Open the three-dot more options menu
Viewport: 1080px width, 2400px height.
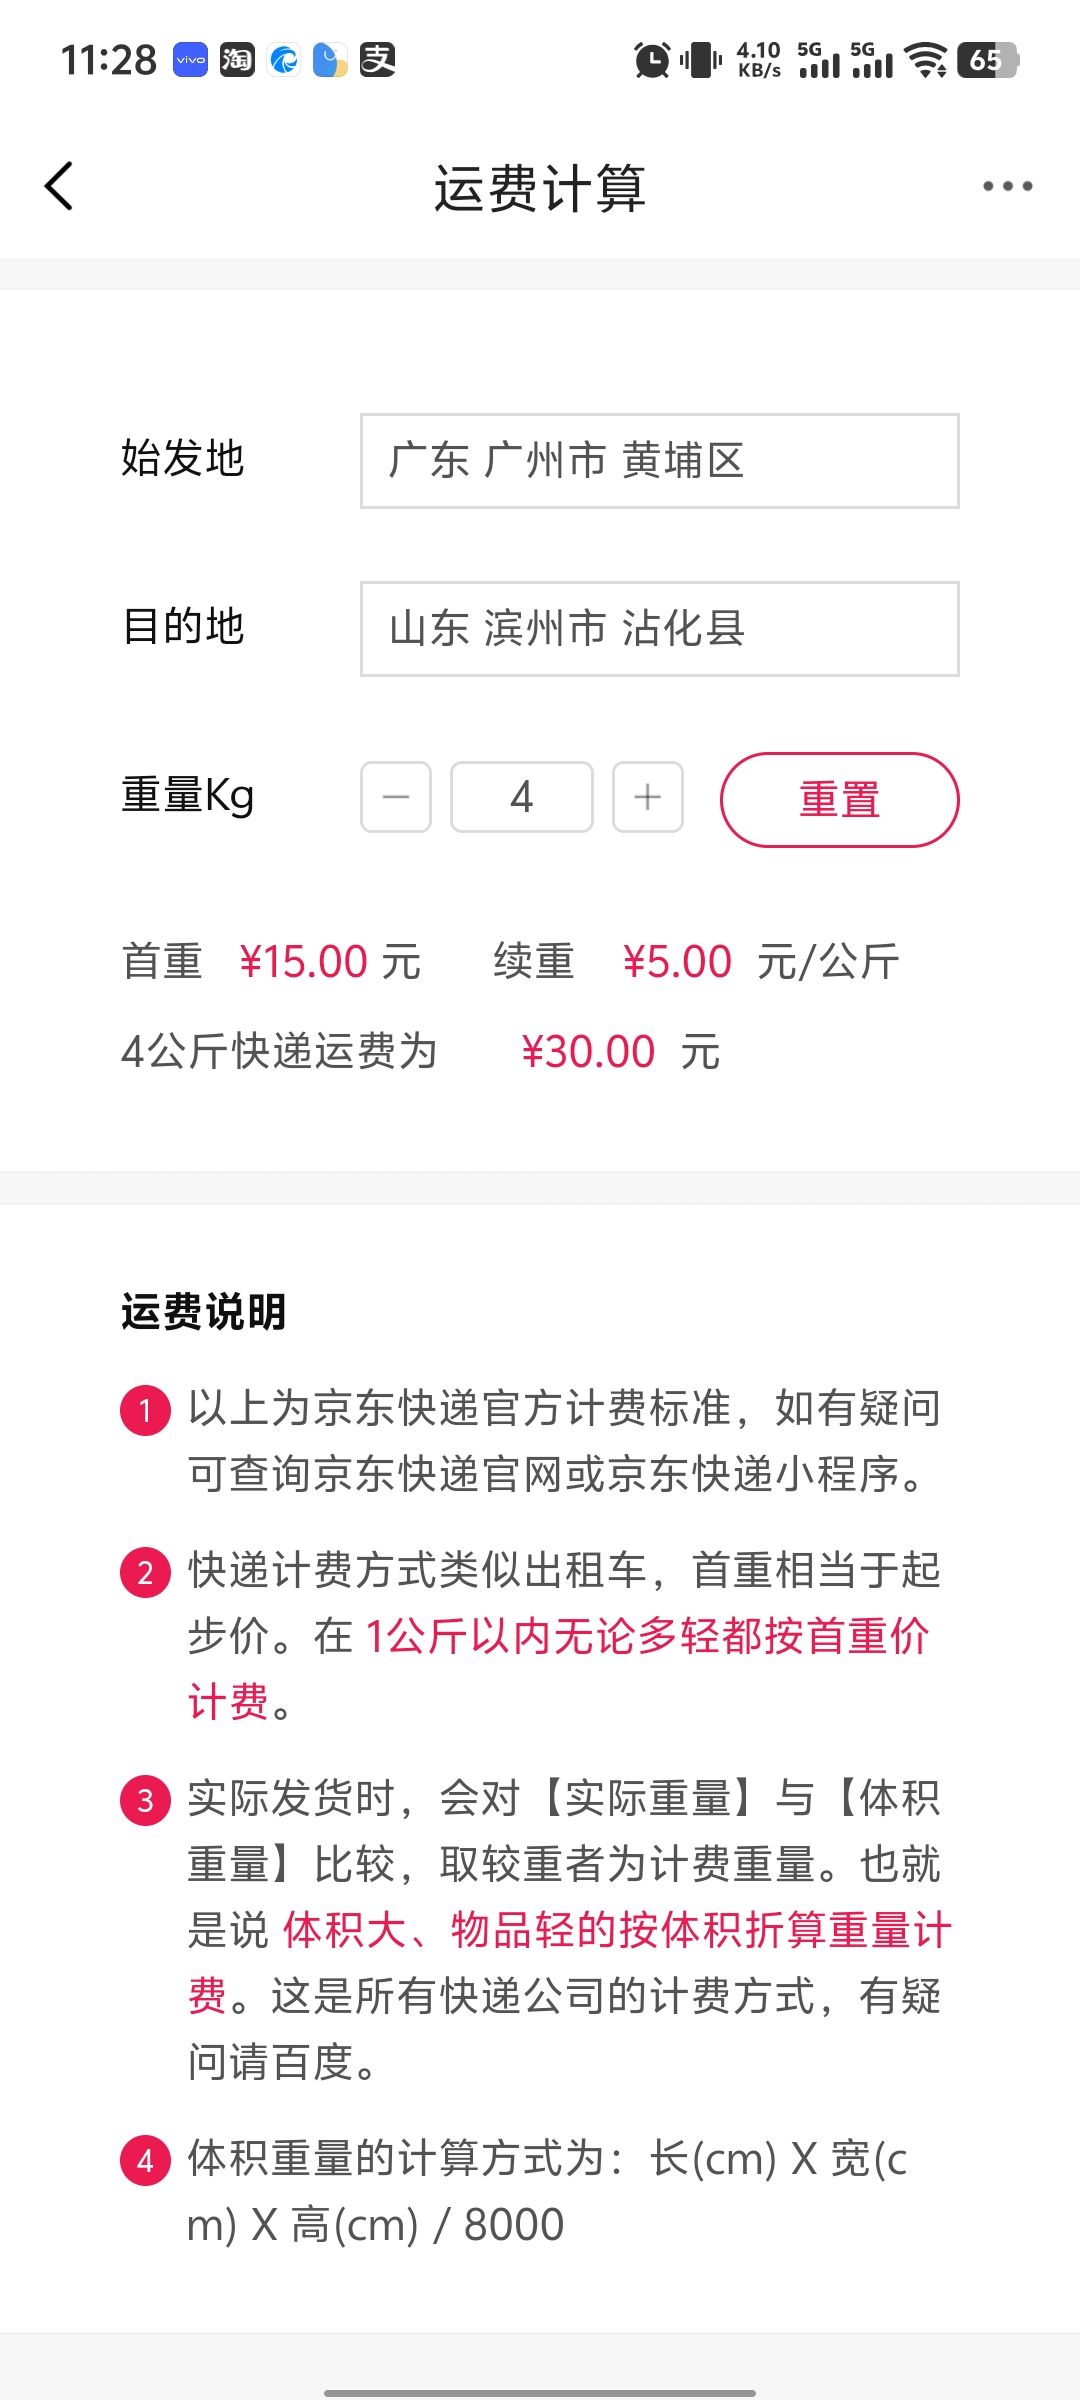(x=1007, y=186)
